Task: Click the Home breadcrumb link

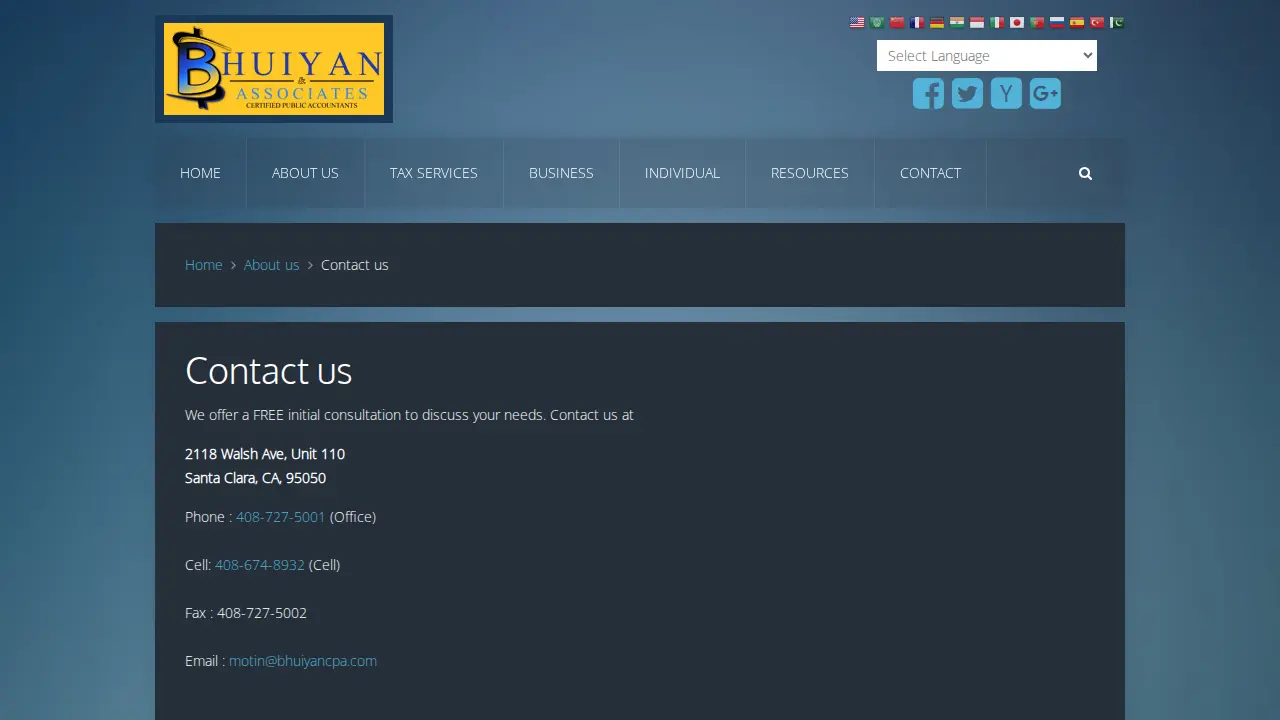Action: click(x=204, y=265)
